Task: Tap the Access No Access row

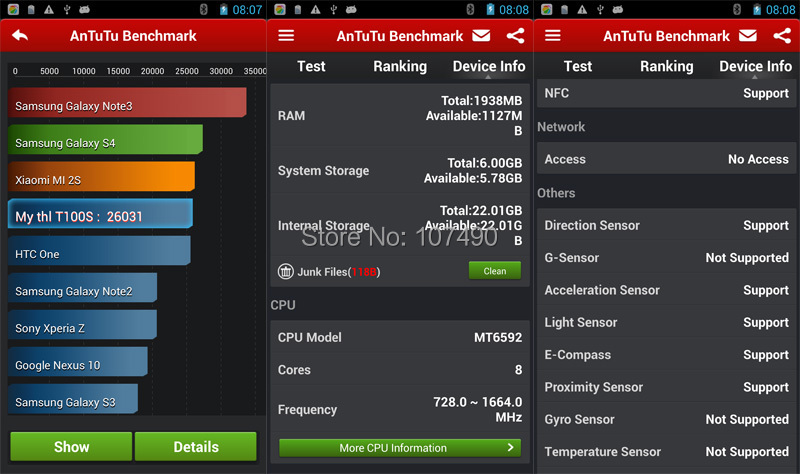Action: [666, 159]
